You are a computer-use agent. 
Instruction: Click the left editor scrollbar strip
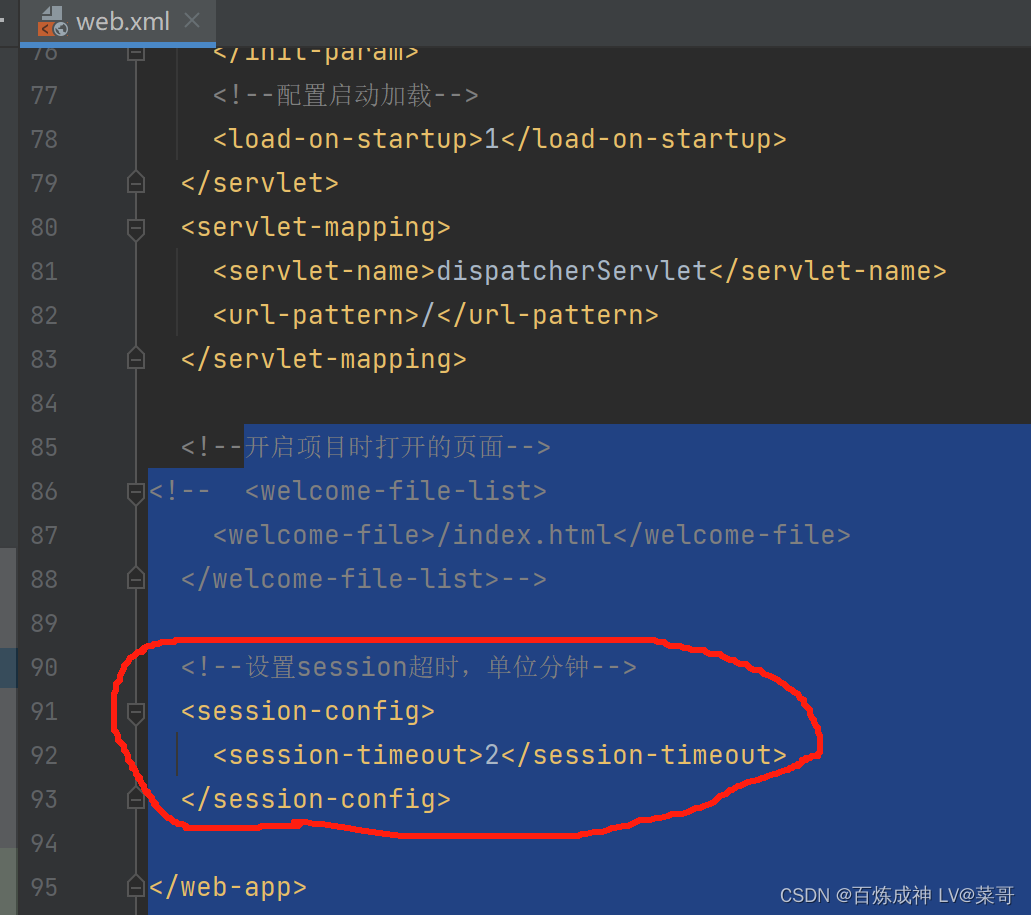(x=7, y=600)
